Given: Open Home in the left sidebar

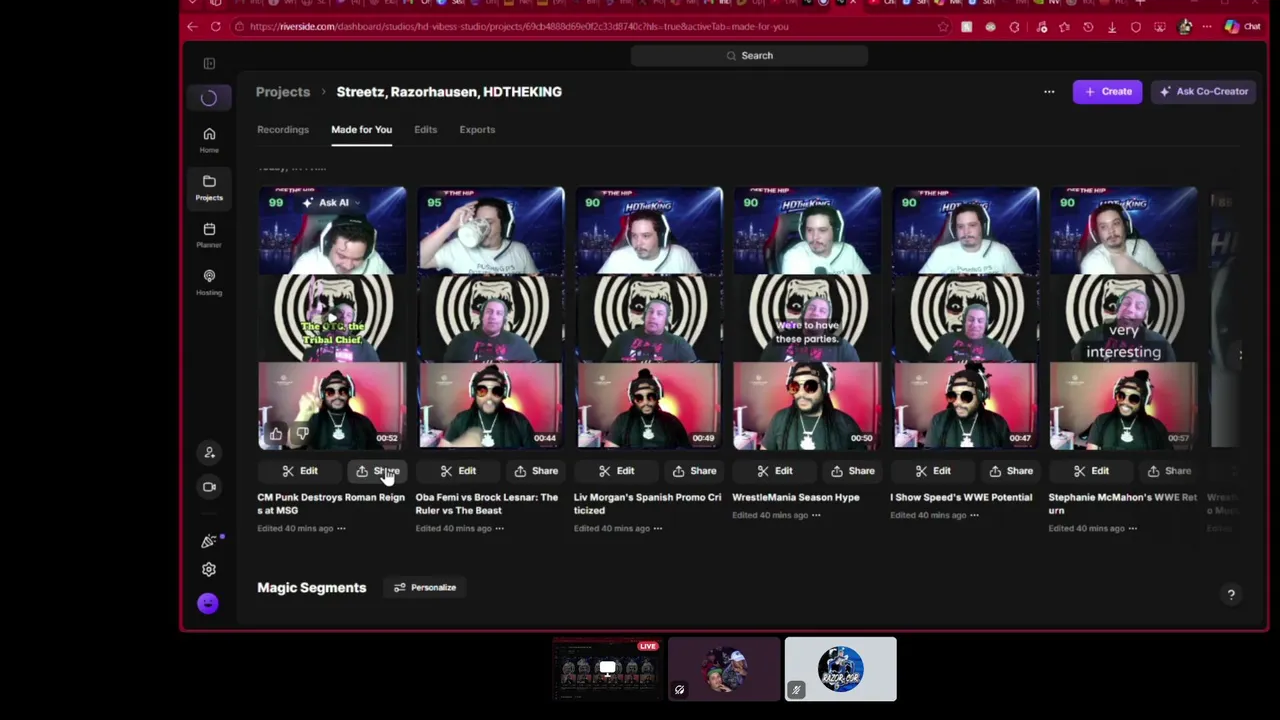Looking at the screenshot, I should pos(209,140).
